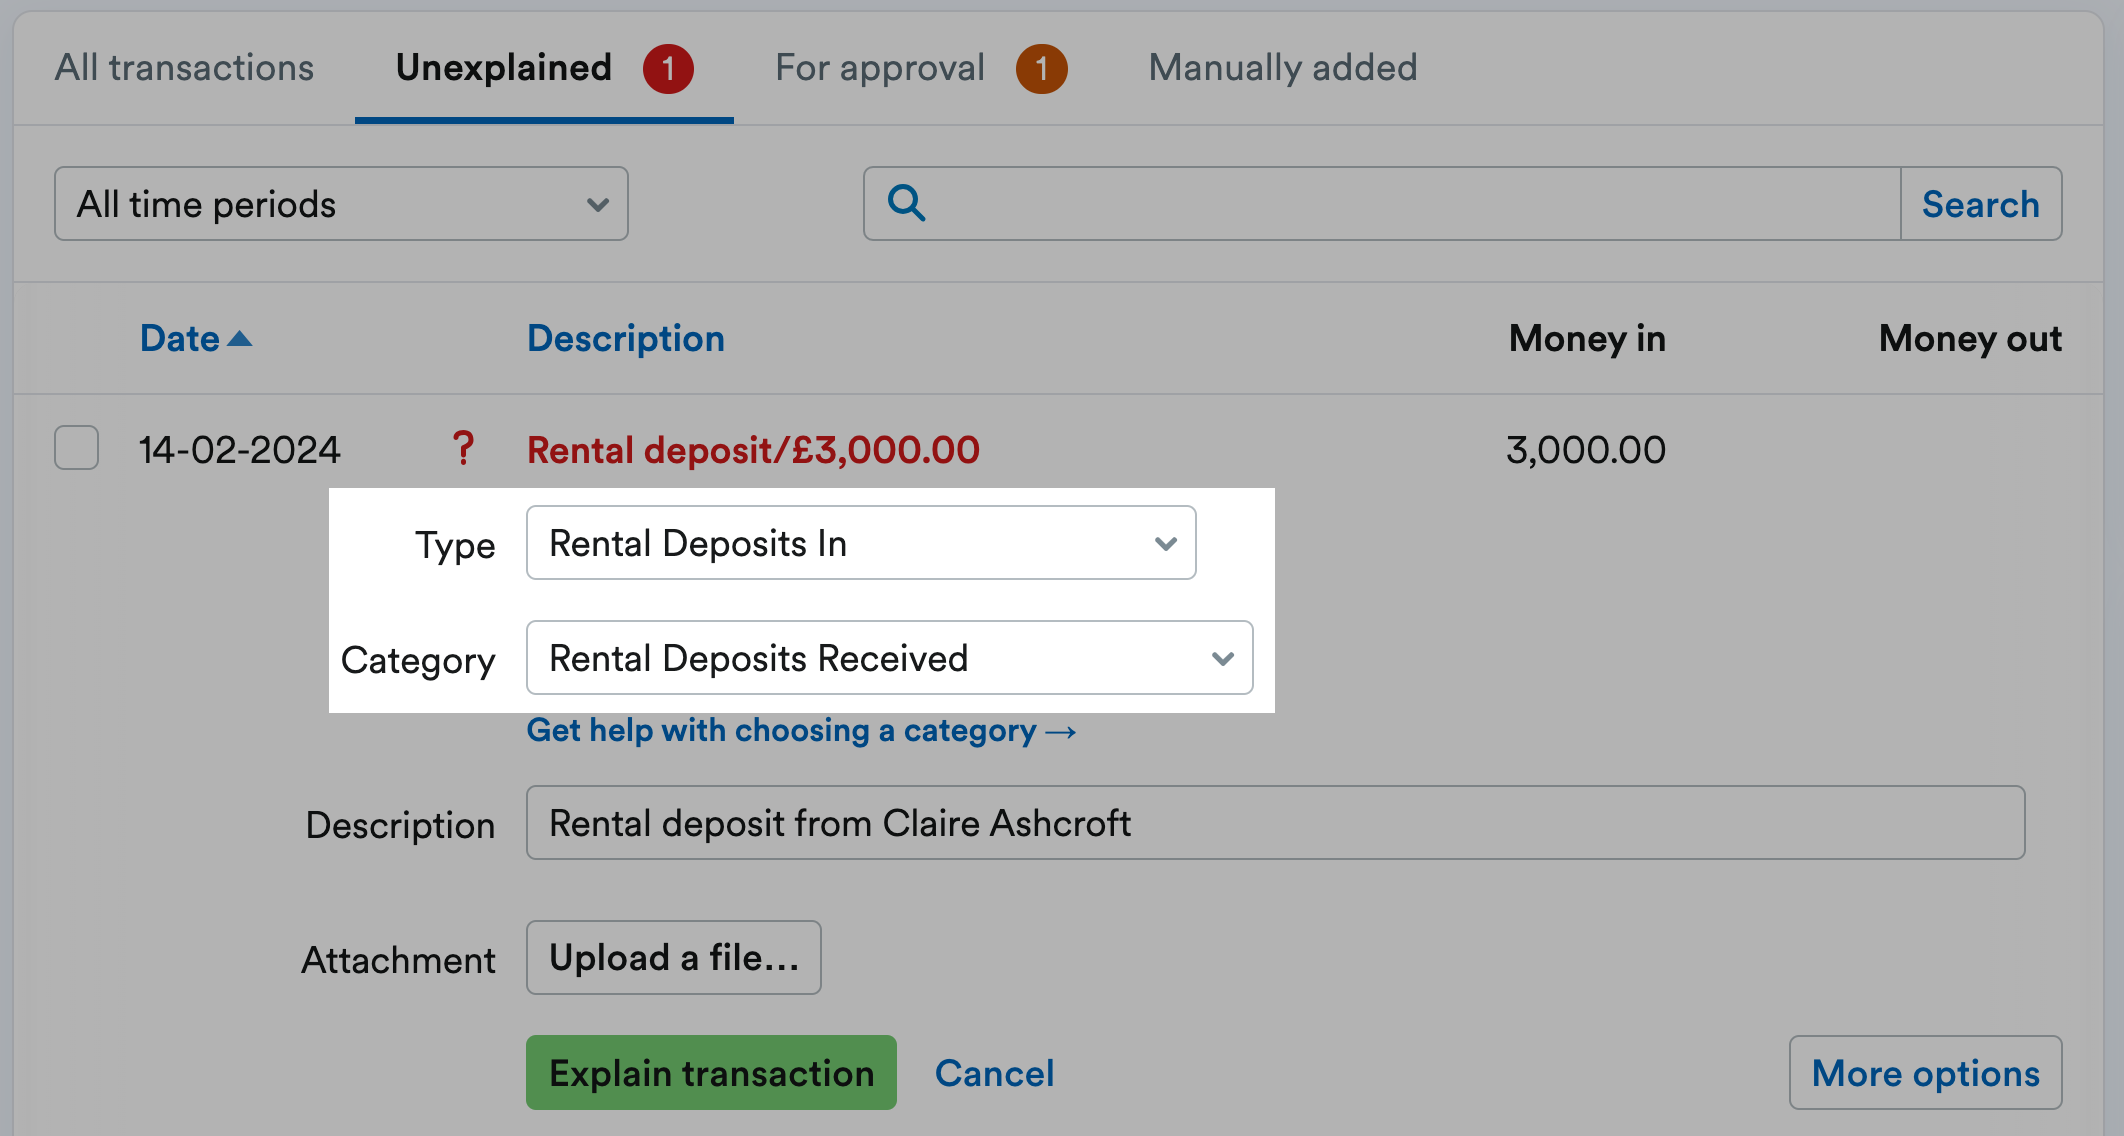Click the green Explain transaction button
The height and width of the screenshot is (1136, 2124).
711,1072
